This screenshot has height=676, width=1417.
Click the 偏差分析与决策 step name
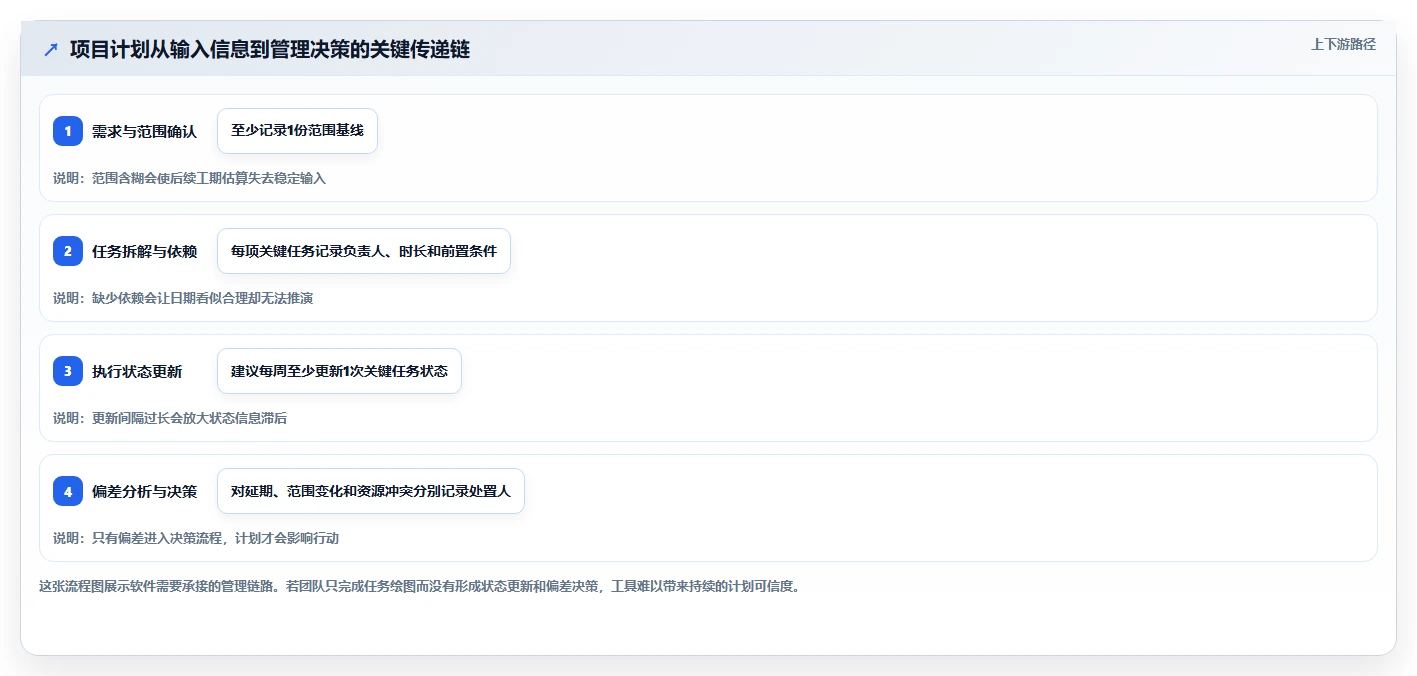[144, 492]
